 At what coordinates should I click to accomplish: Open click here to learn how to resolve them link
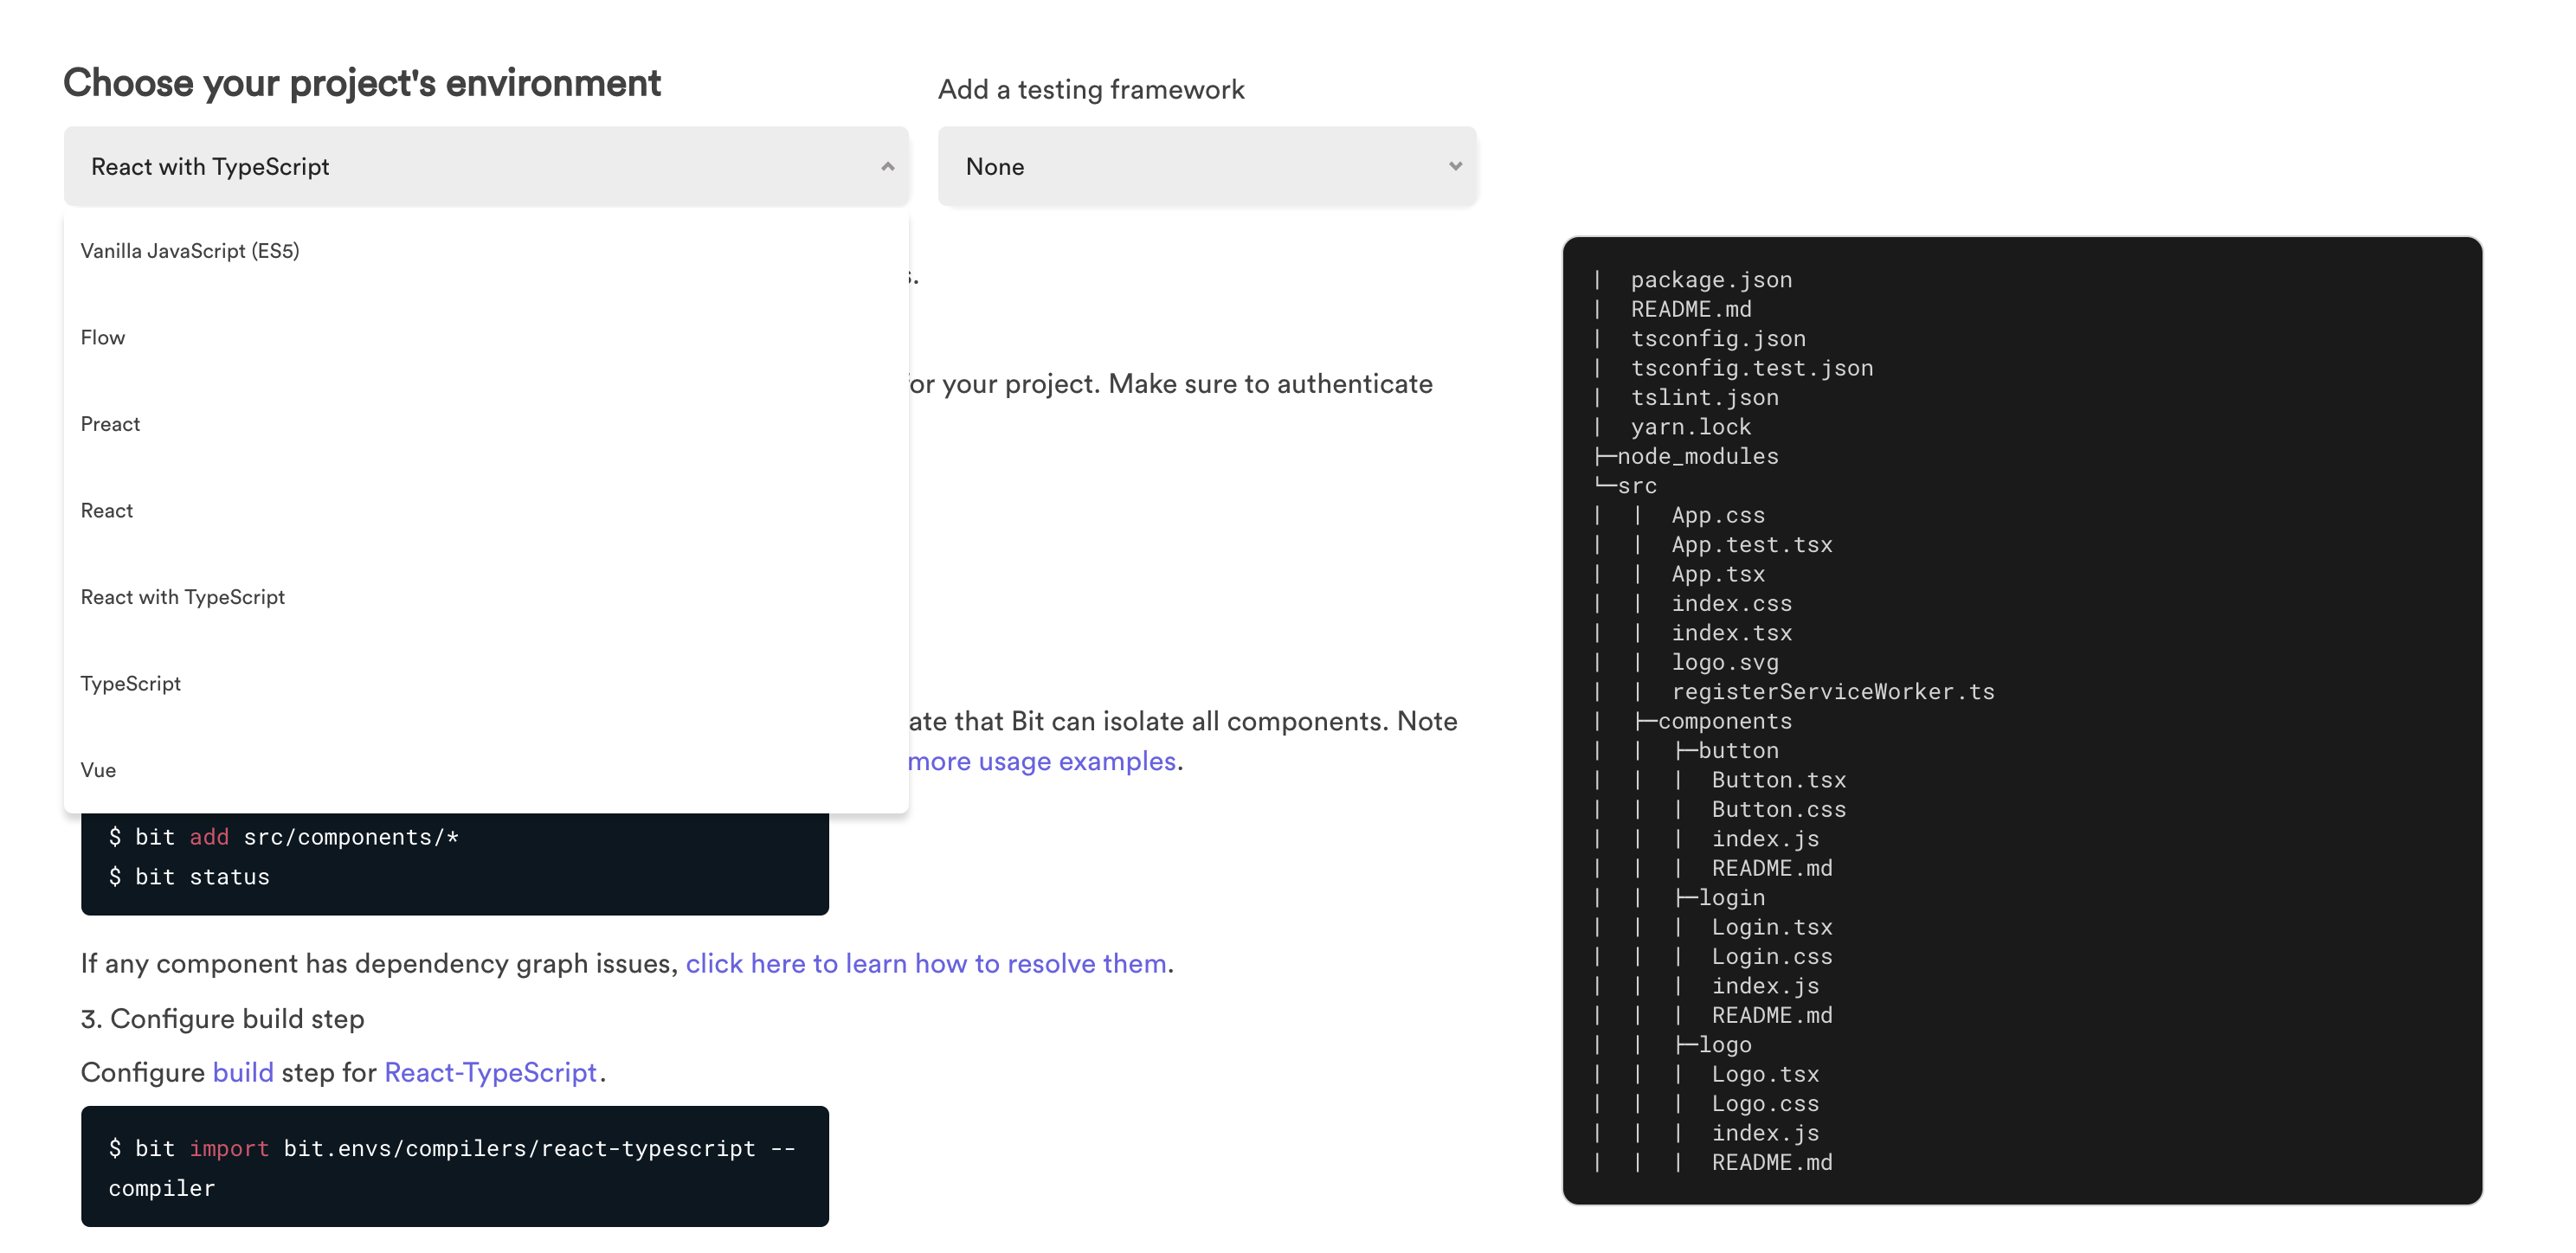coord(926,963)
